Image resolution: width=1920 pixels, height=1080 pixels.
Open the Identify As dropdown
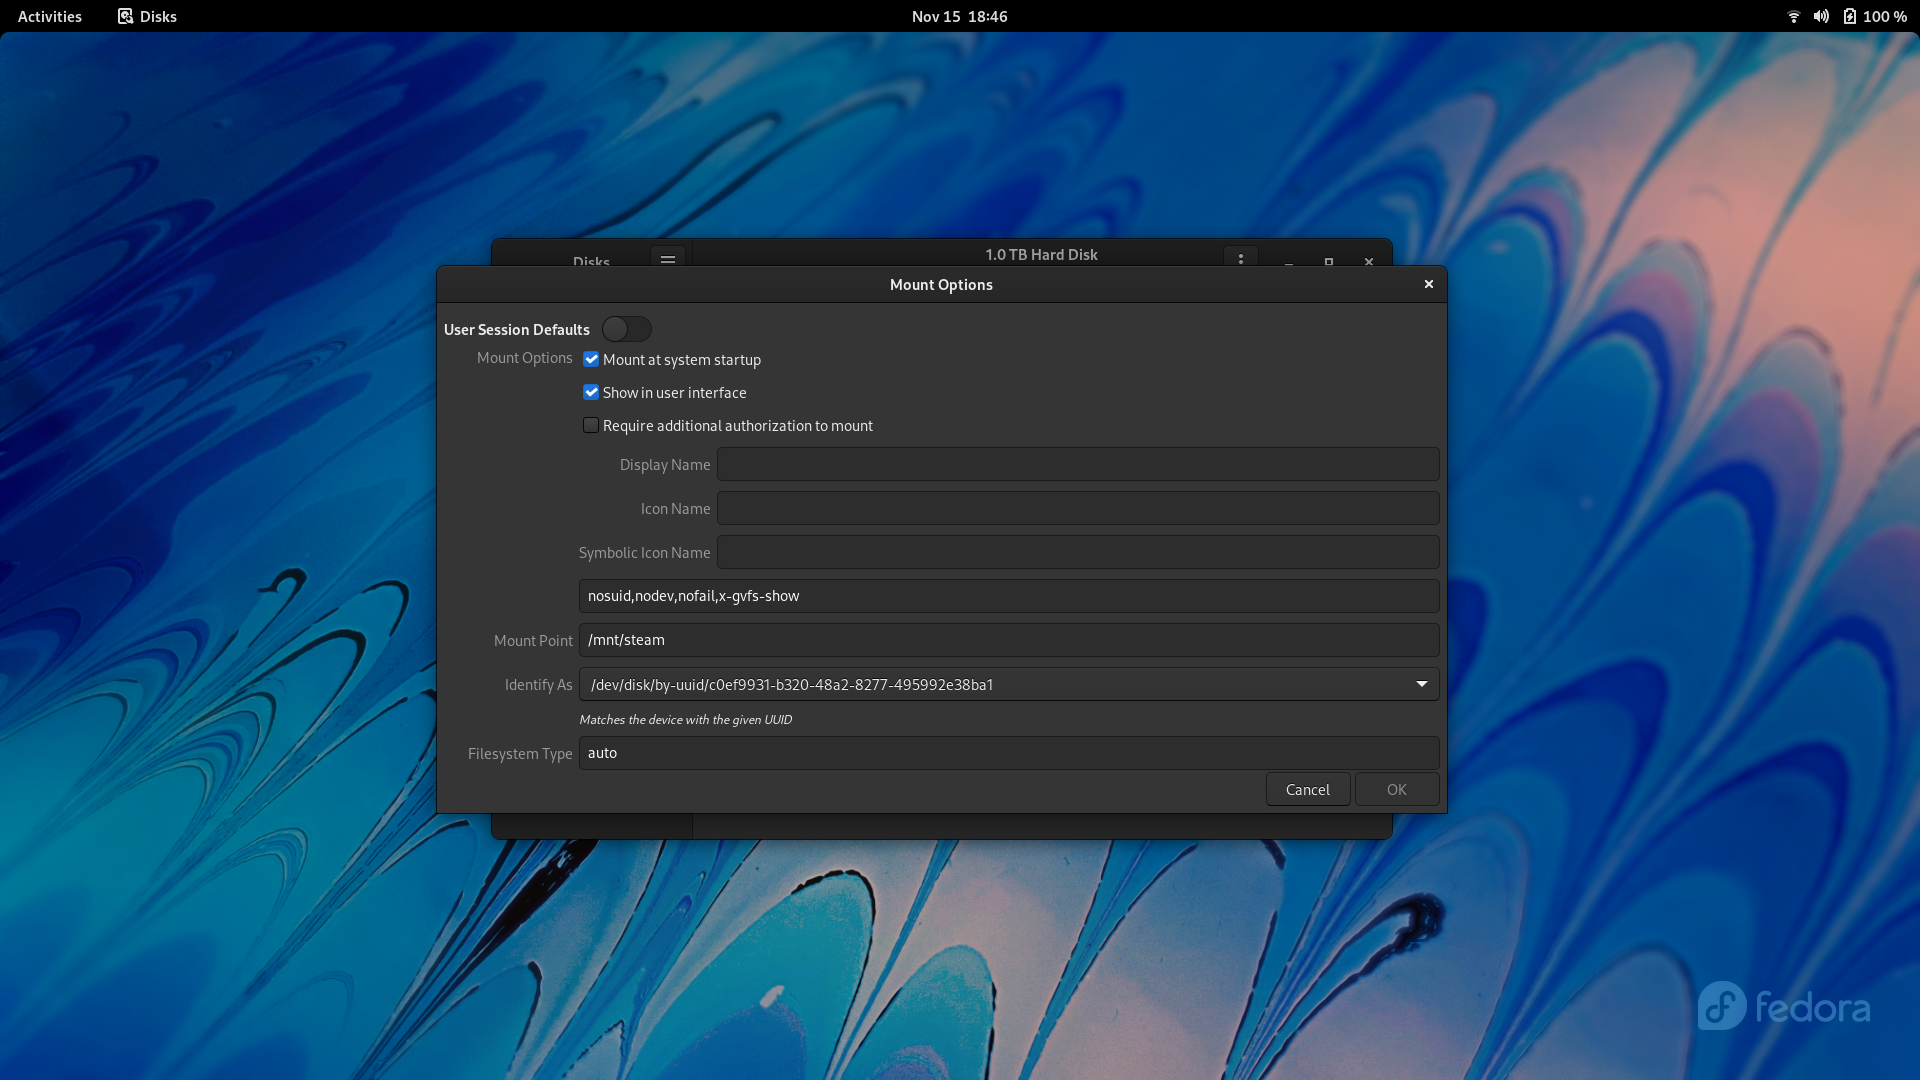tap(1009, 684)
